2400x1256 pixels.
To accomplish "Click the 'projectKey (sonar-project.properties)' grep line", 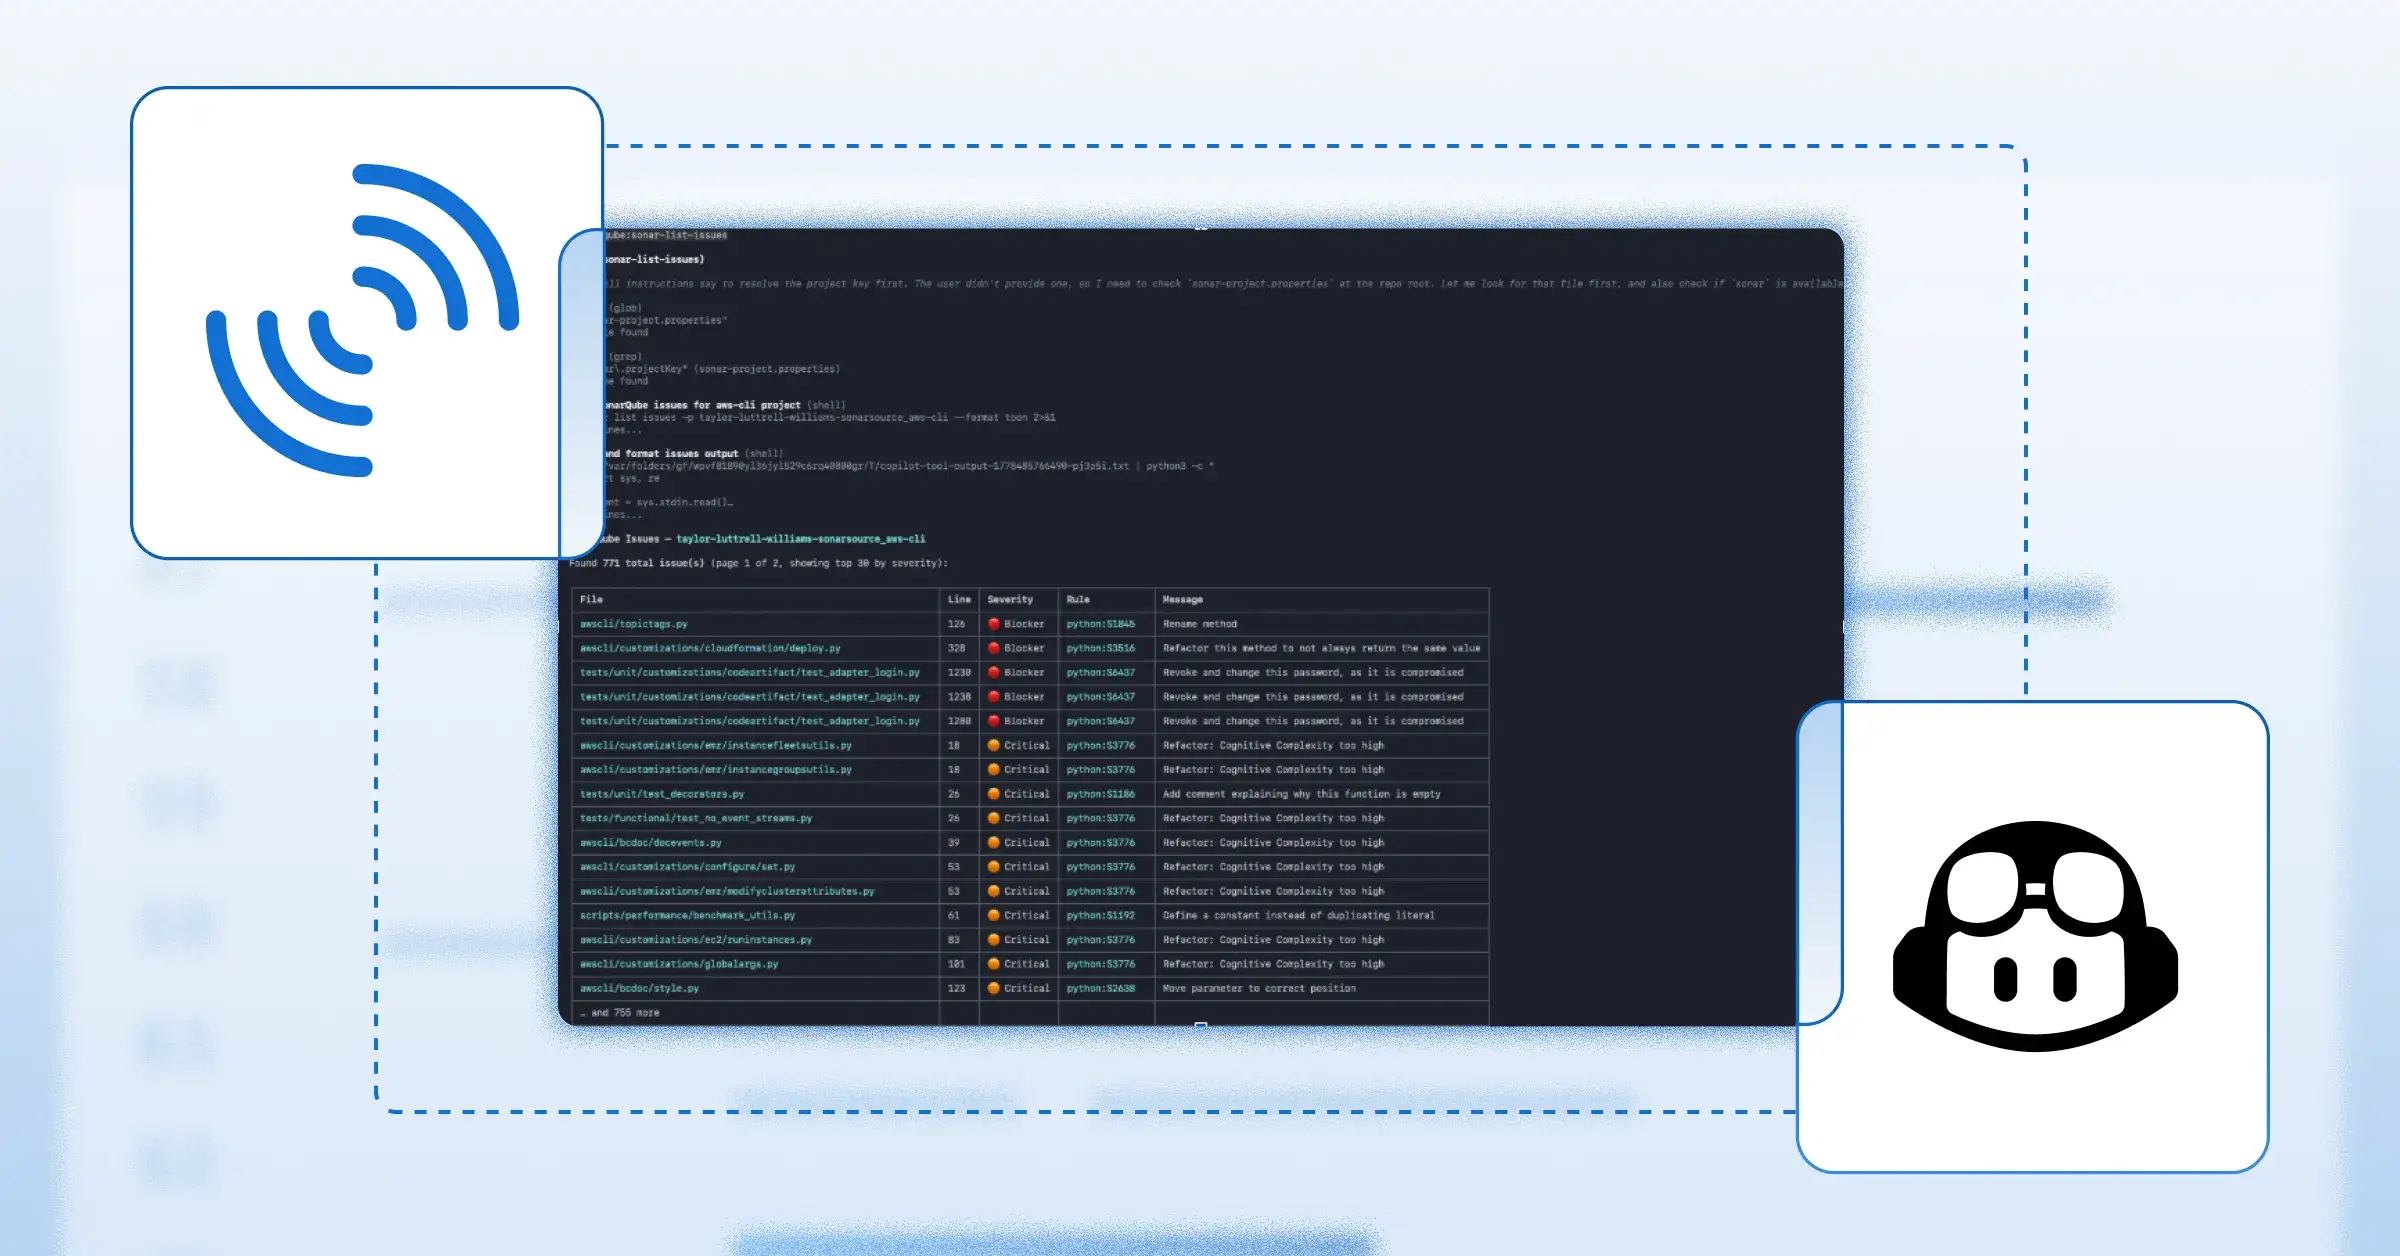I will 722,369.
